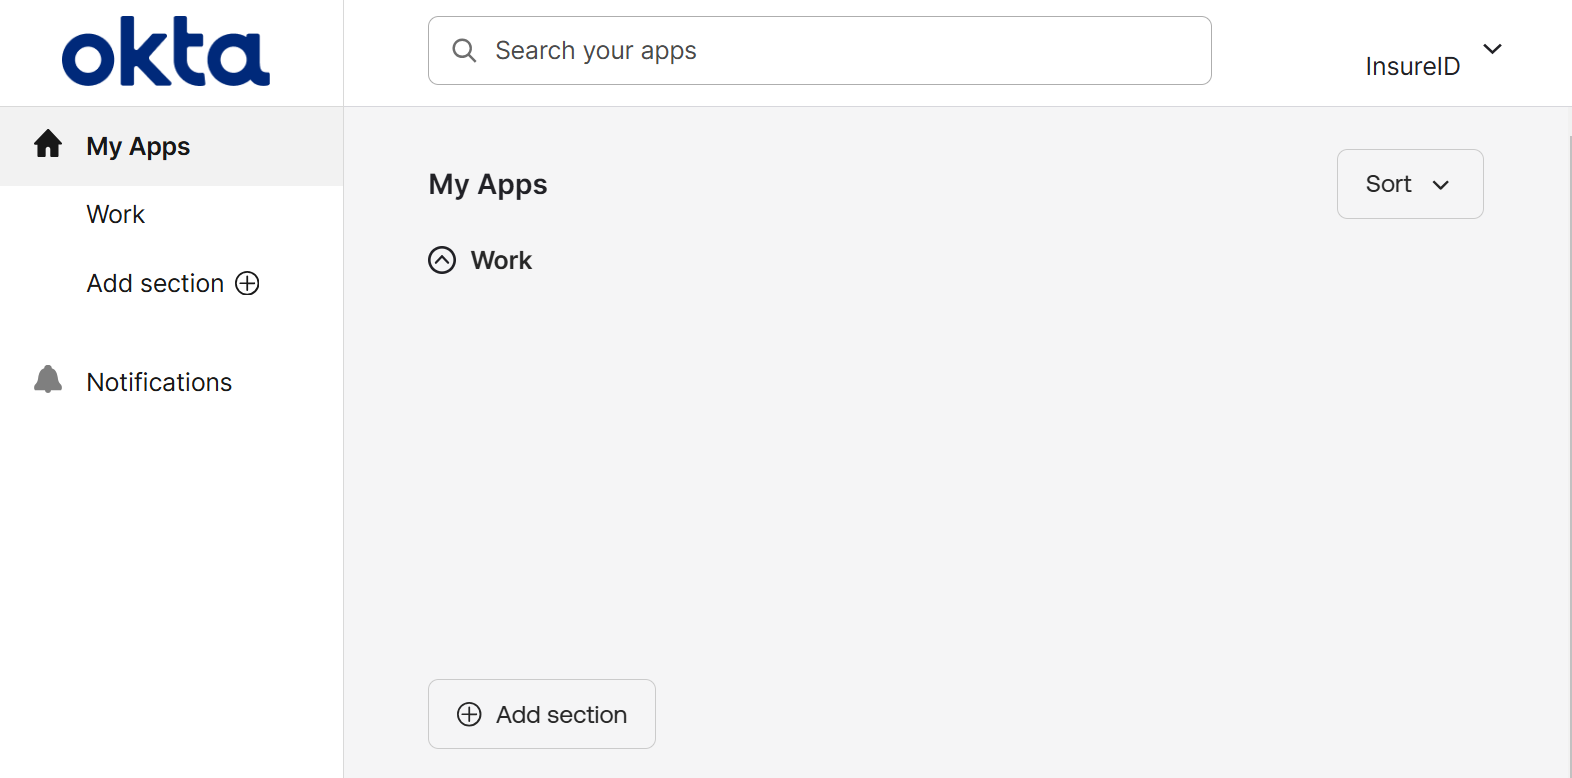Click the My Apps page heading
Viewport: 1572px width, 778px height.
[x=488, y=184]
